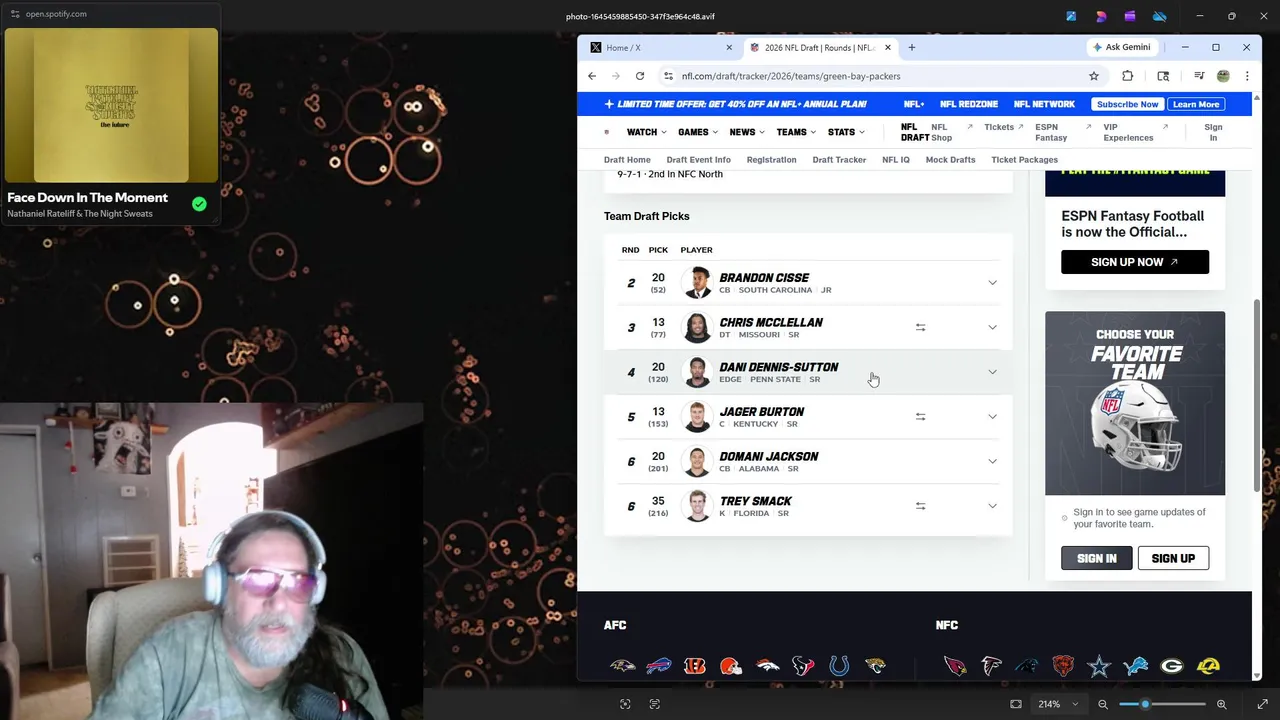Image resolution: width=1280 pixels, height=720 pixels.
Task: Expand the Jager Burton pick details
Action: tap(992, 416)
